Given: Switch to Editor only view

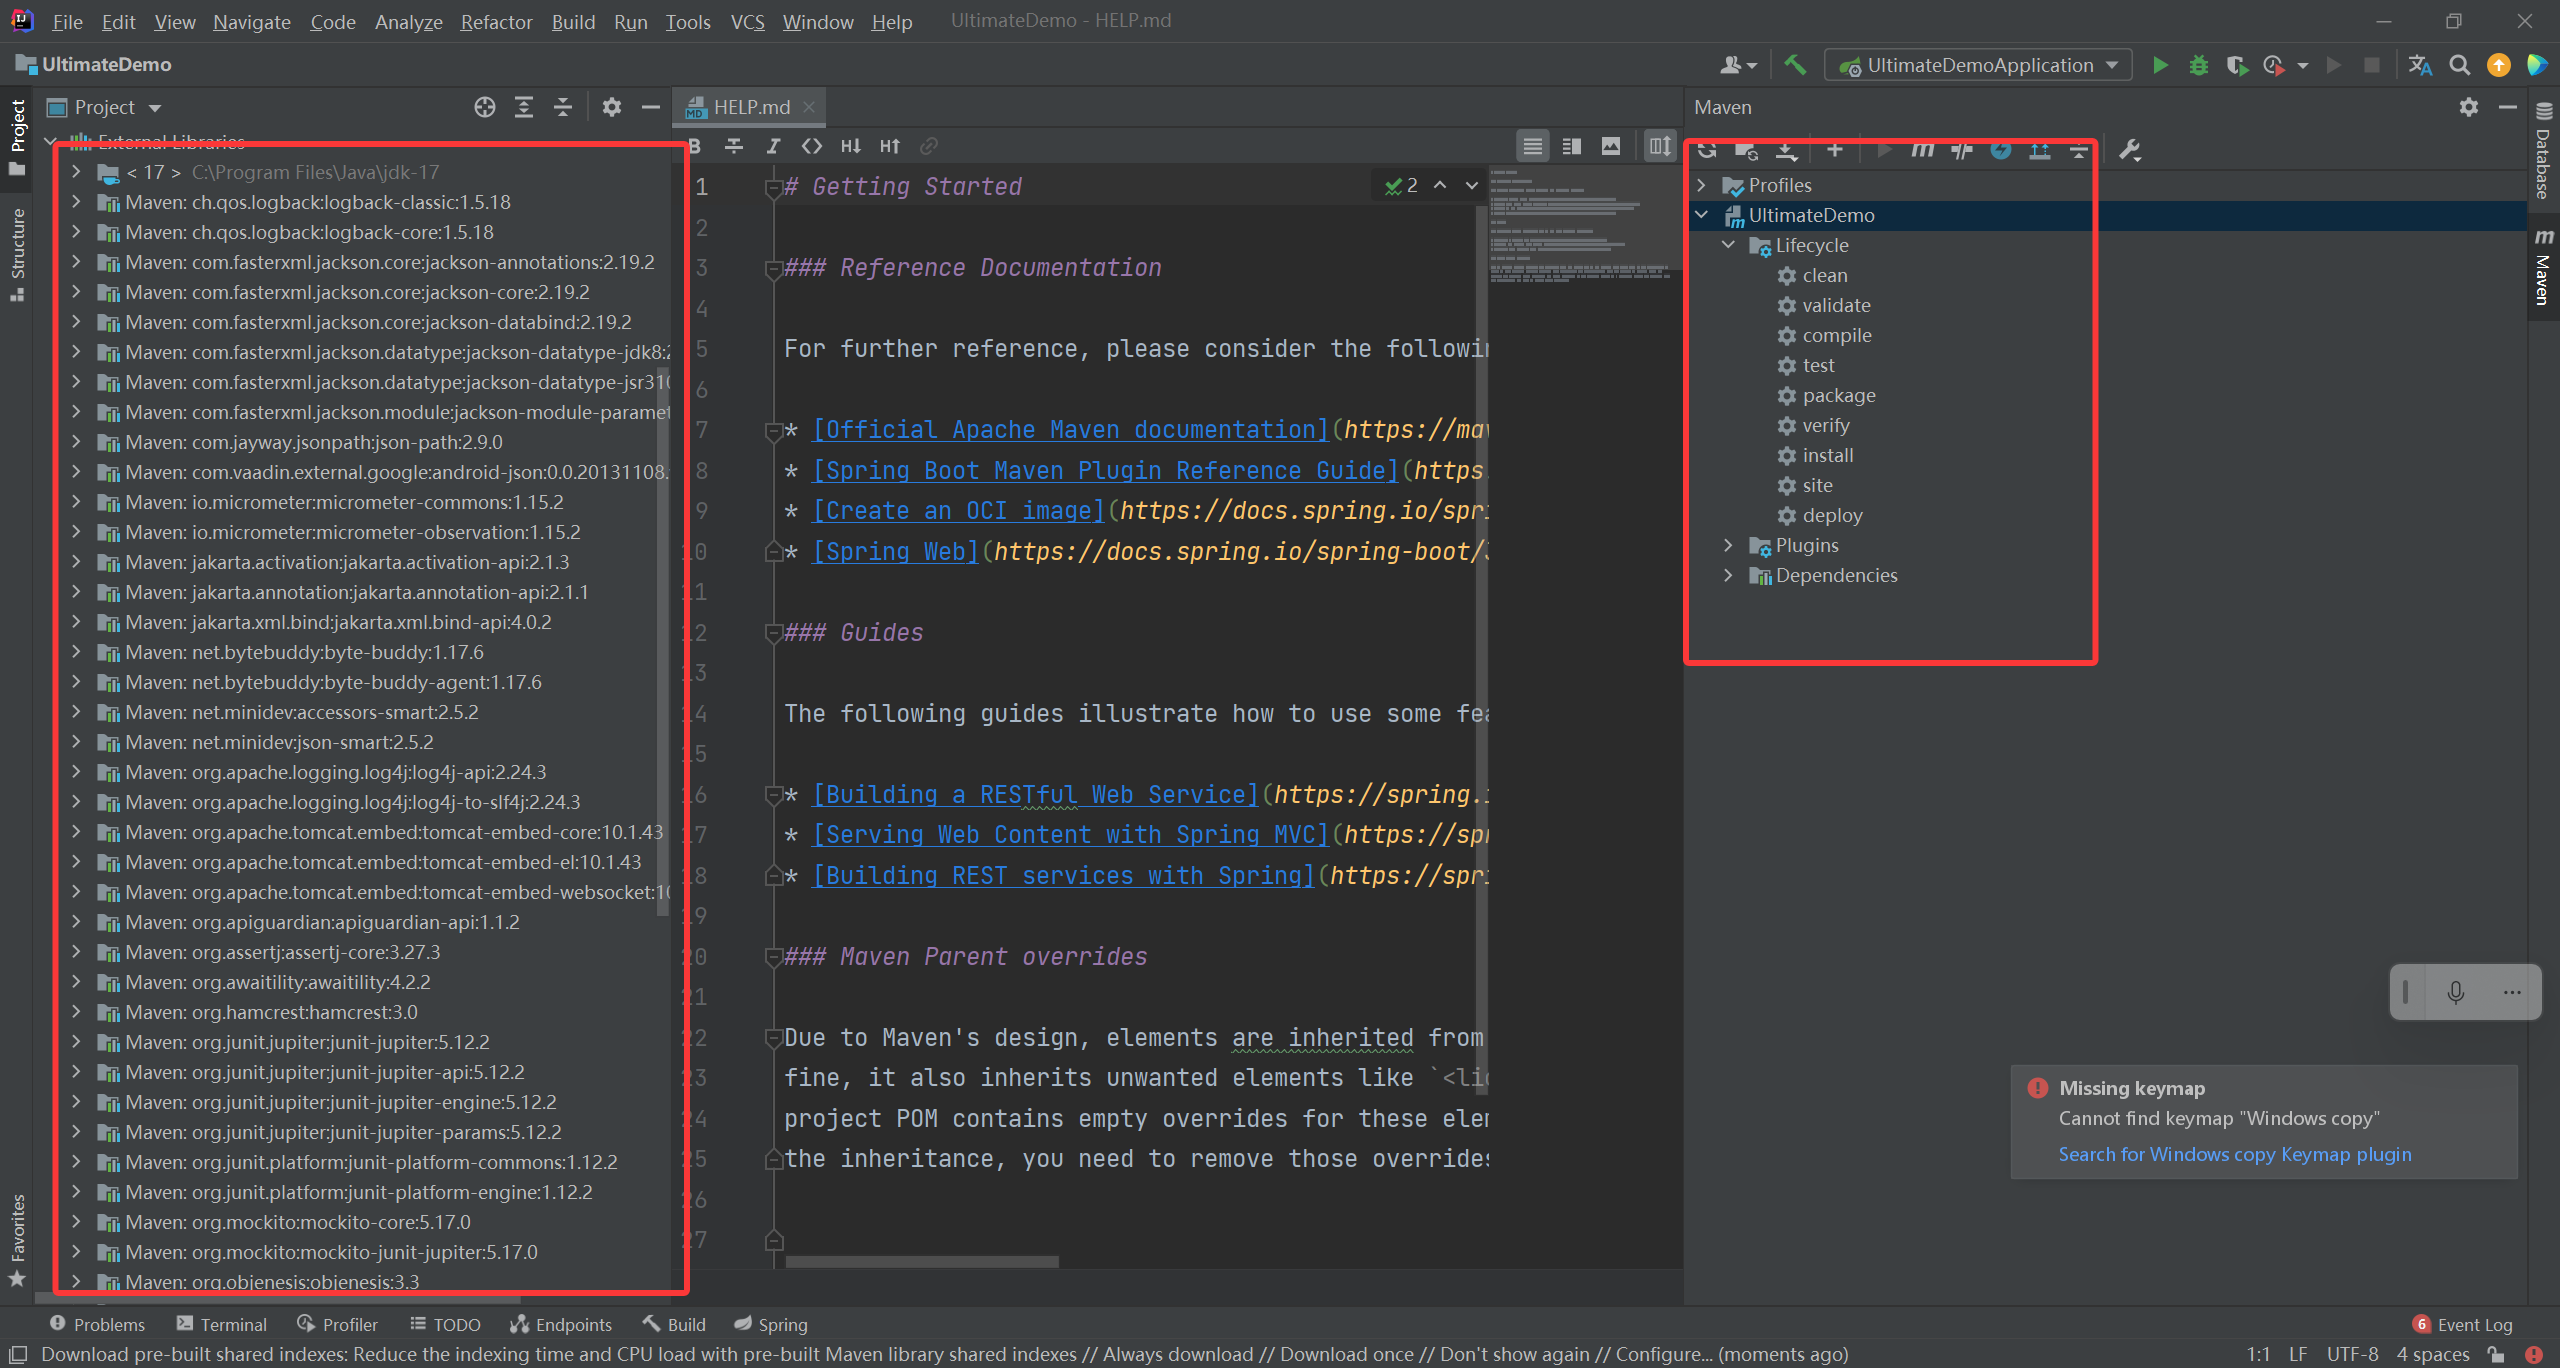Looking at the screenshot, I should click(x=1533, y=146).
